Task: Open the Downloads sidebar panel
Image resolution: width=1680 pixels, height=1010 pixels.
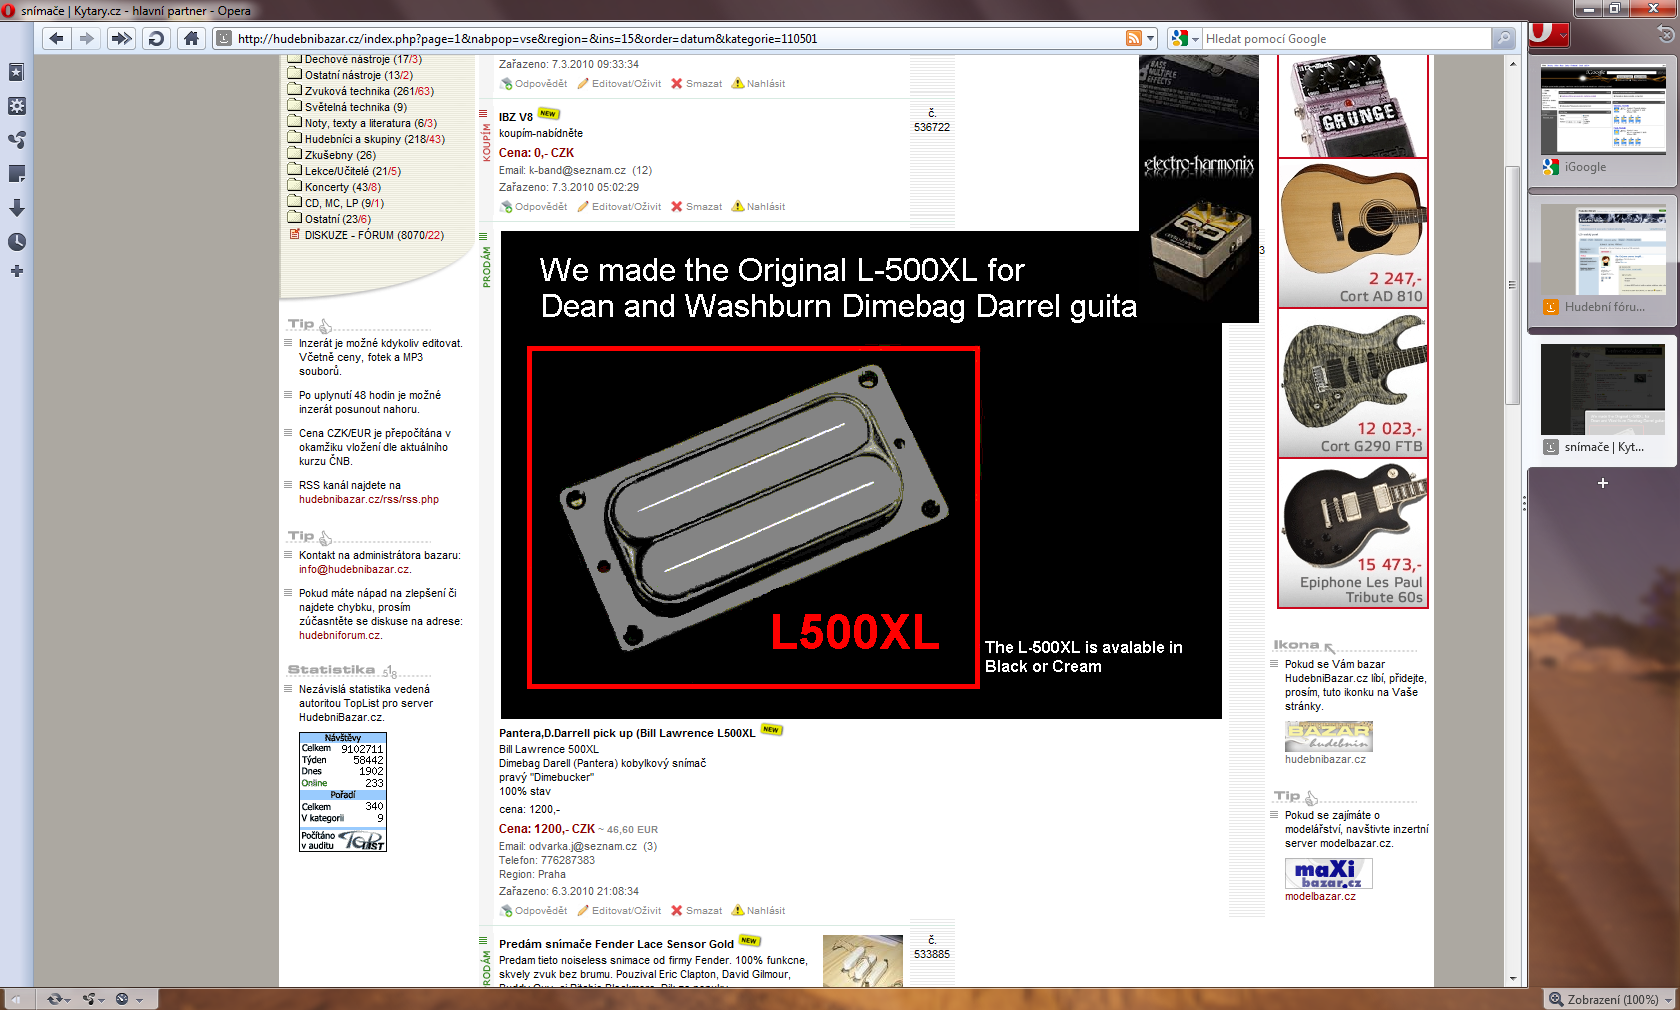Action: [16, 208]
